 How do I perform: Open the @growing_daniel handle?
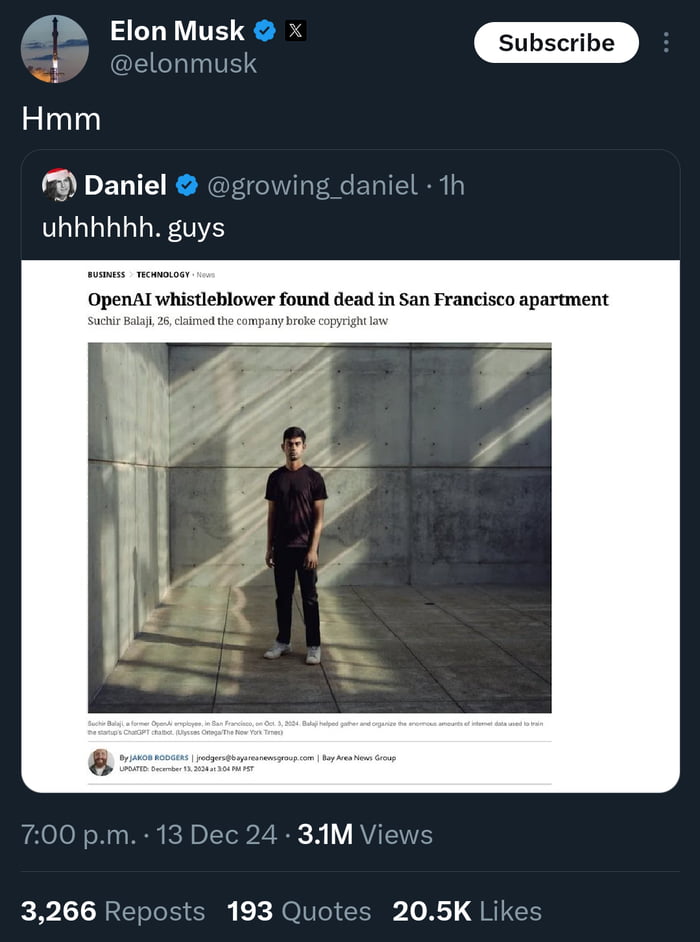tap(311, 185)
